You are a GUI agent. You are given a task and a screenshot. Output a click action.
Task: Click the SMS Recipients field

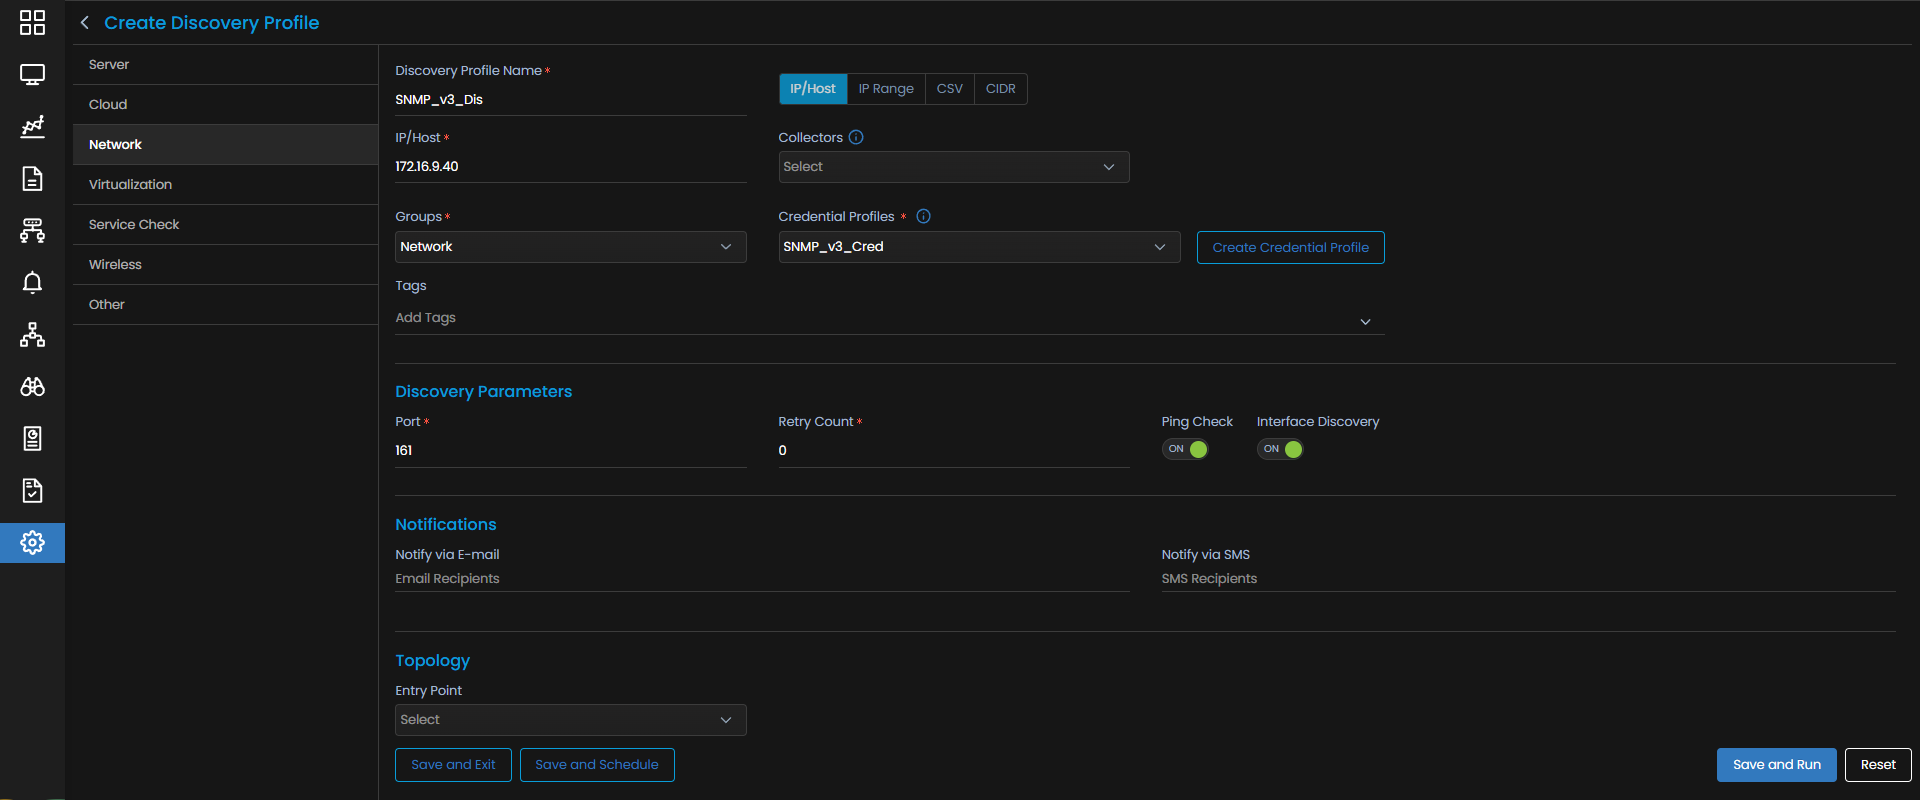click(x=1528, y=579)
